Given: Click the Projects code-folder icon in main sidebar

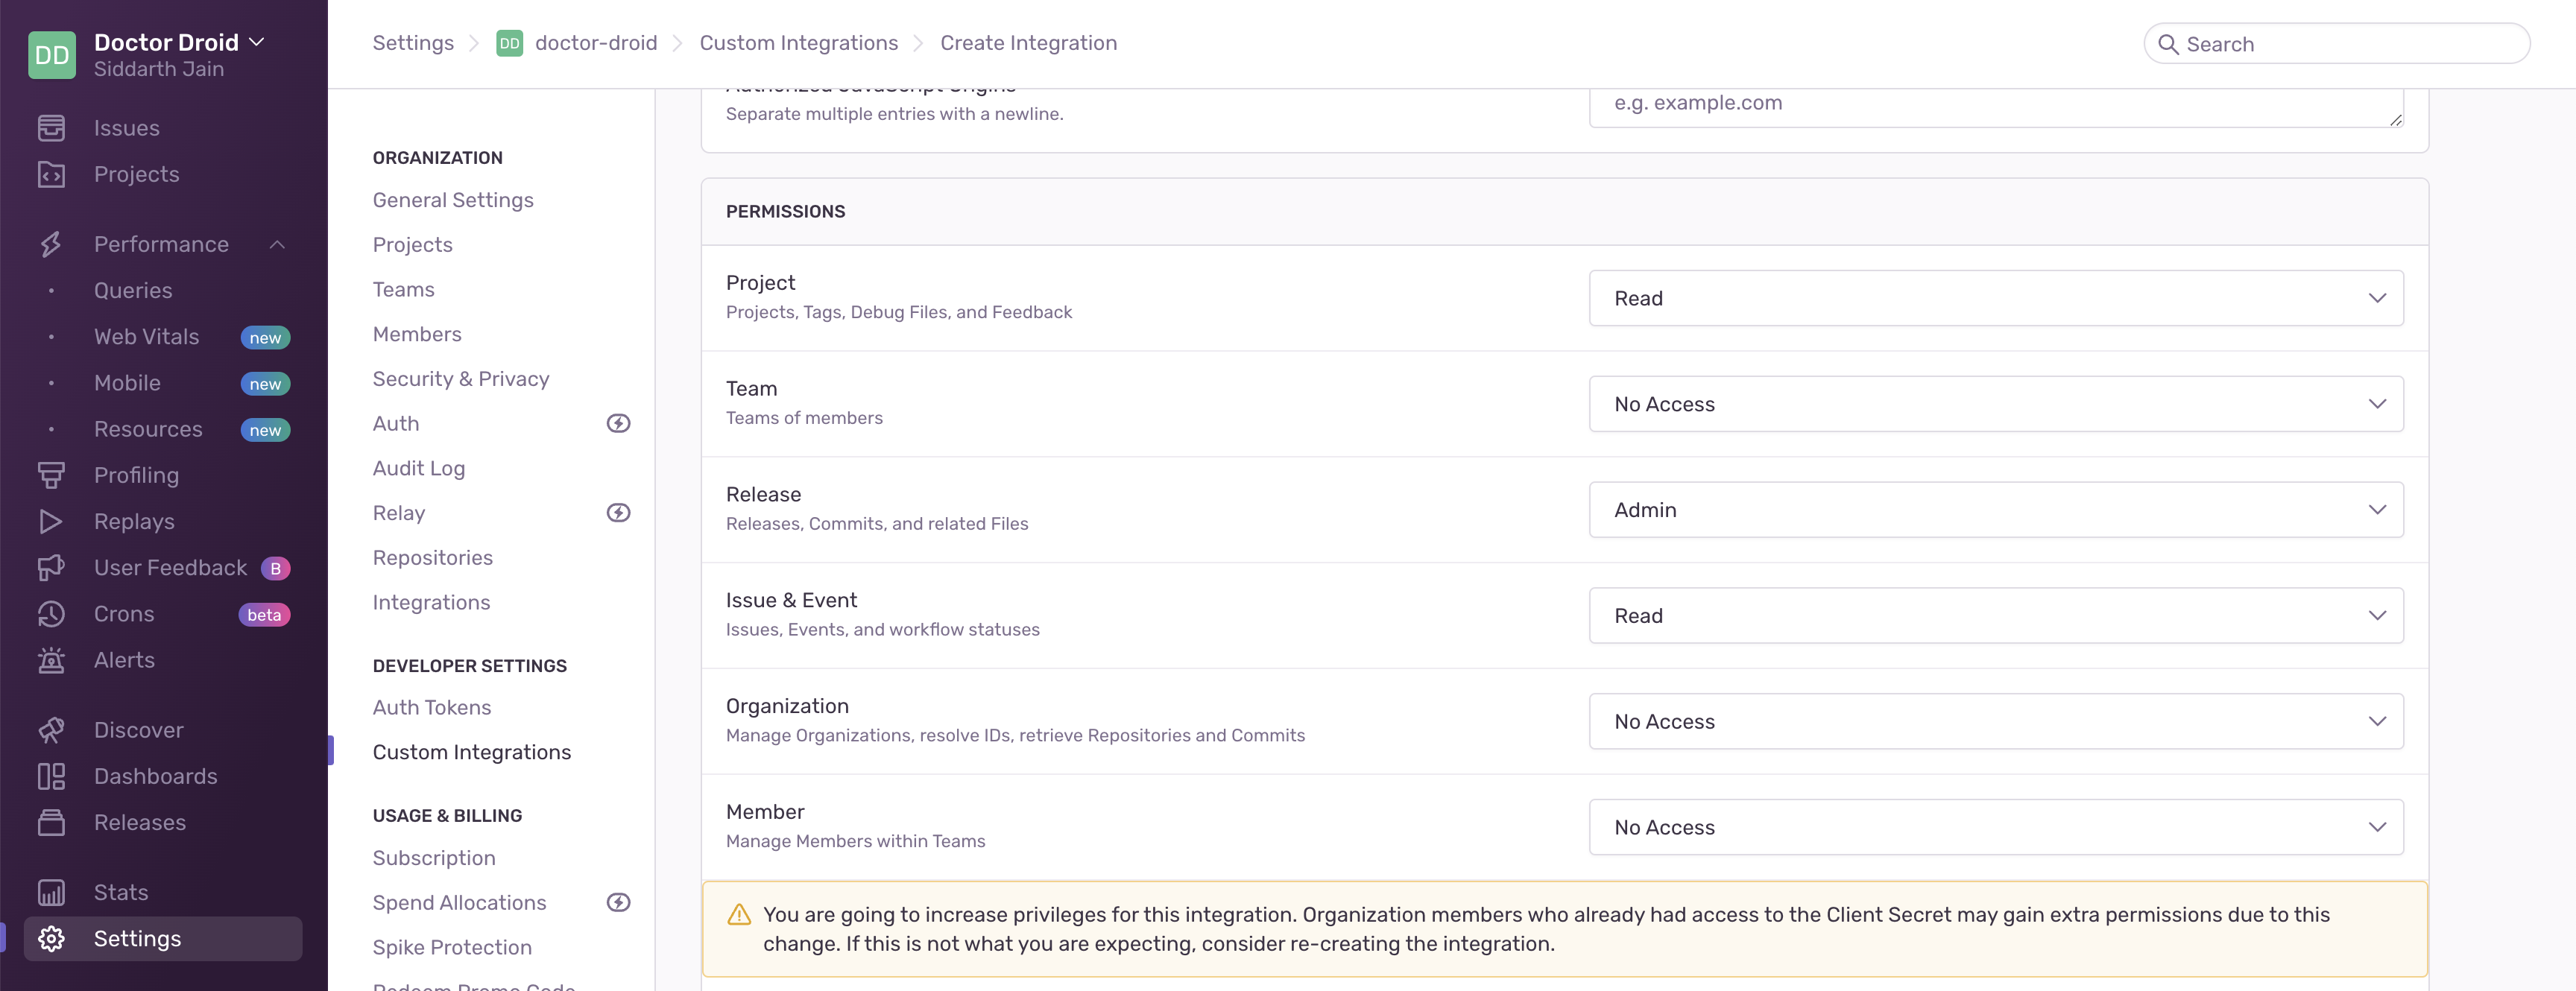Looking at the screenshot, I should [51, 174].
